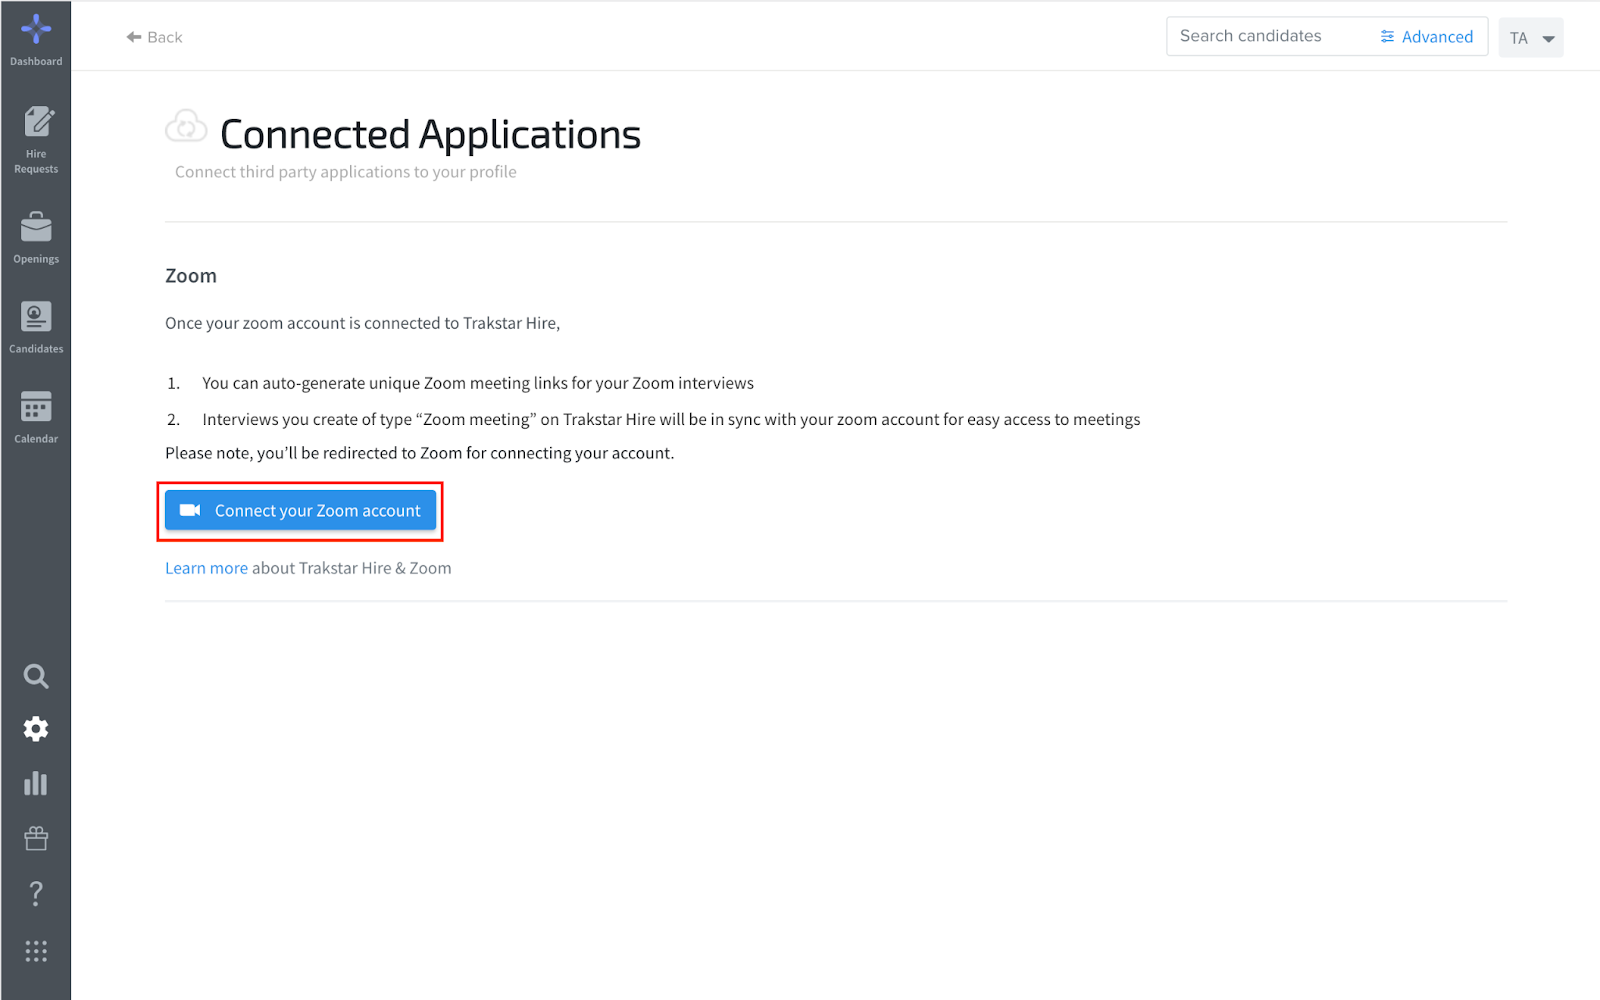Image resolution: width=1600 pixels, height=1000 pixels.
Task: Click the Connected Applications heading
Action: [x=430, y=134]
